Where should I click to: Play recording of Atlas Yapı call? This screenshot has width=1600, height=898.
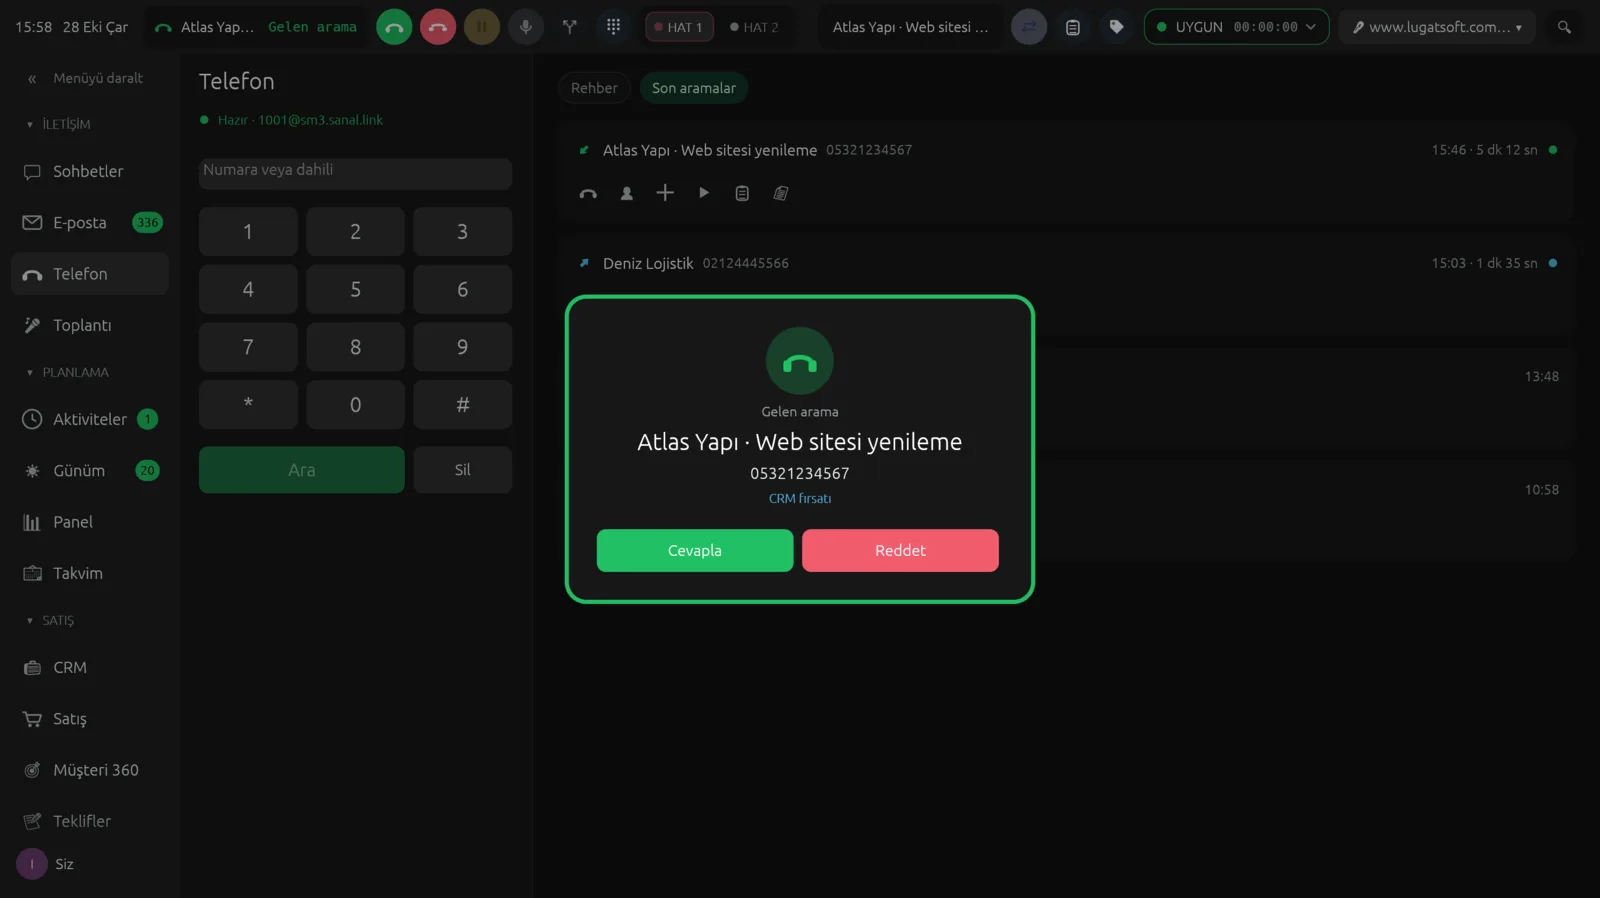click(x=703, y=193)
